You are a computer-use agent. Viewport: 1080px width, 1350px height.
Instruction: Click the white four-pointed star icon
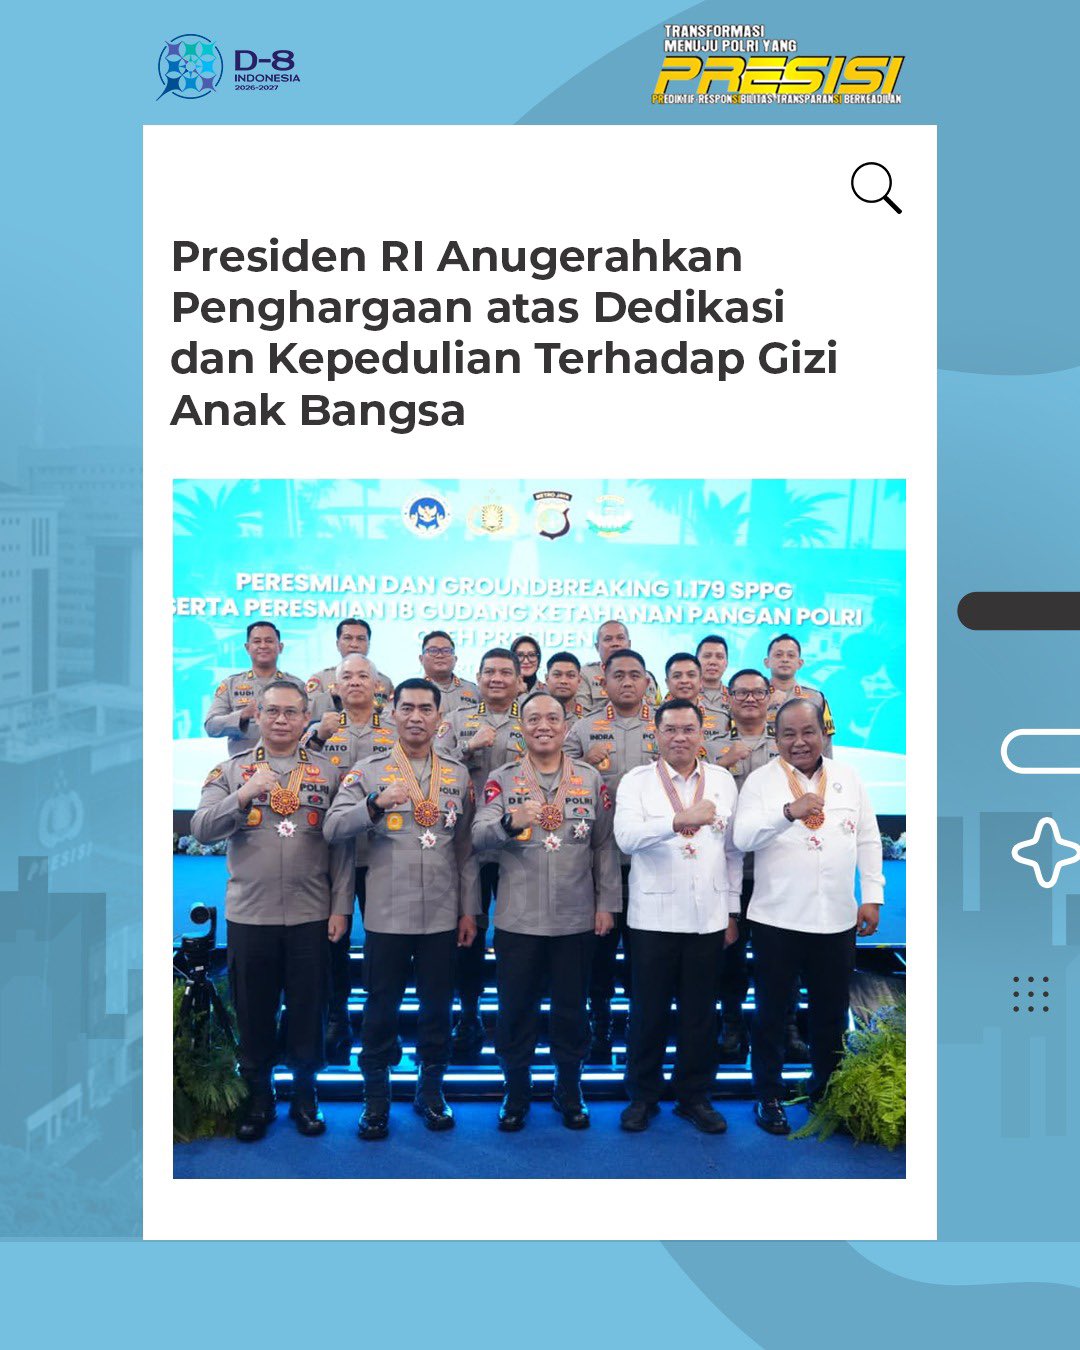(1046, 852)
